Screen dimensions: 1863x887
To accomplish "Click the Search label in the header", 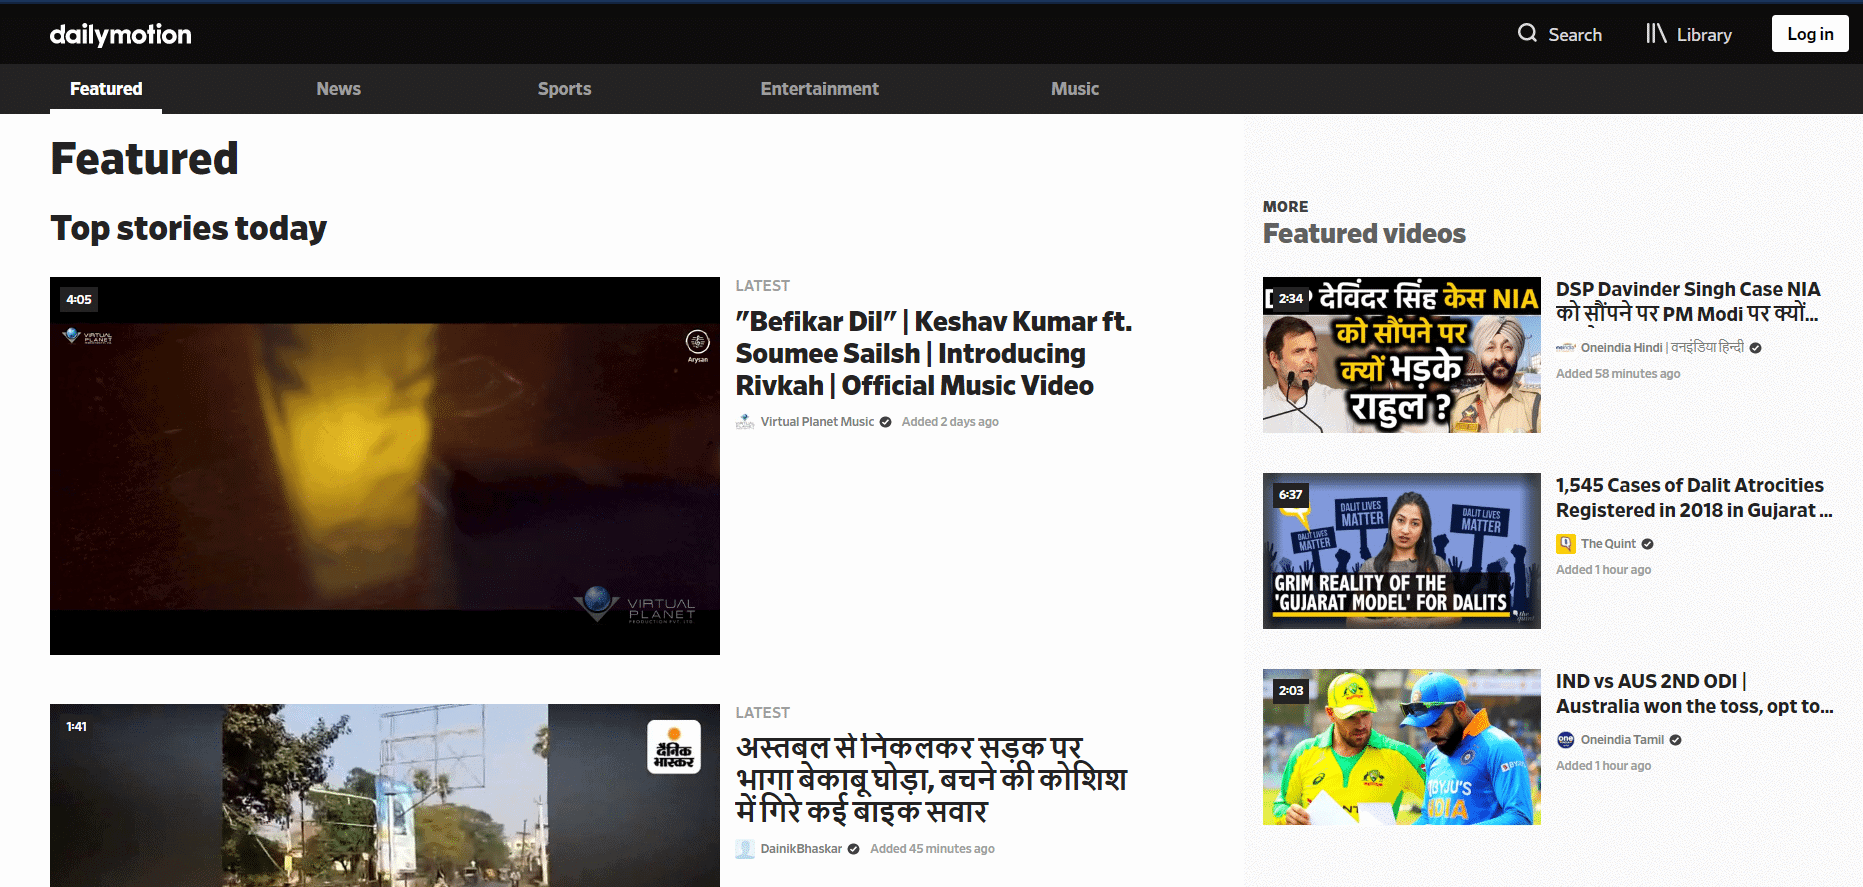I will click(x=1575, y=34).
